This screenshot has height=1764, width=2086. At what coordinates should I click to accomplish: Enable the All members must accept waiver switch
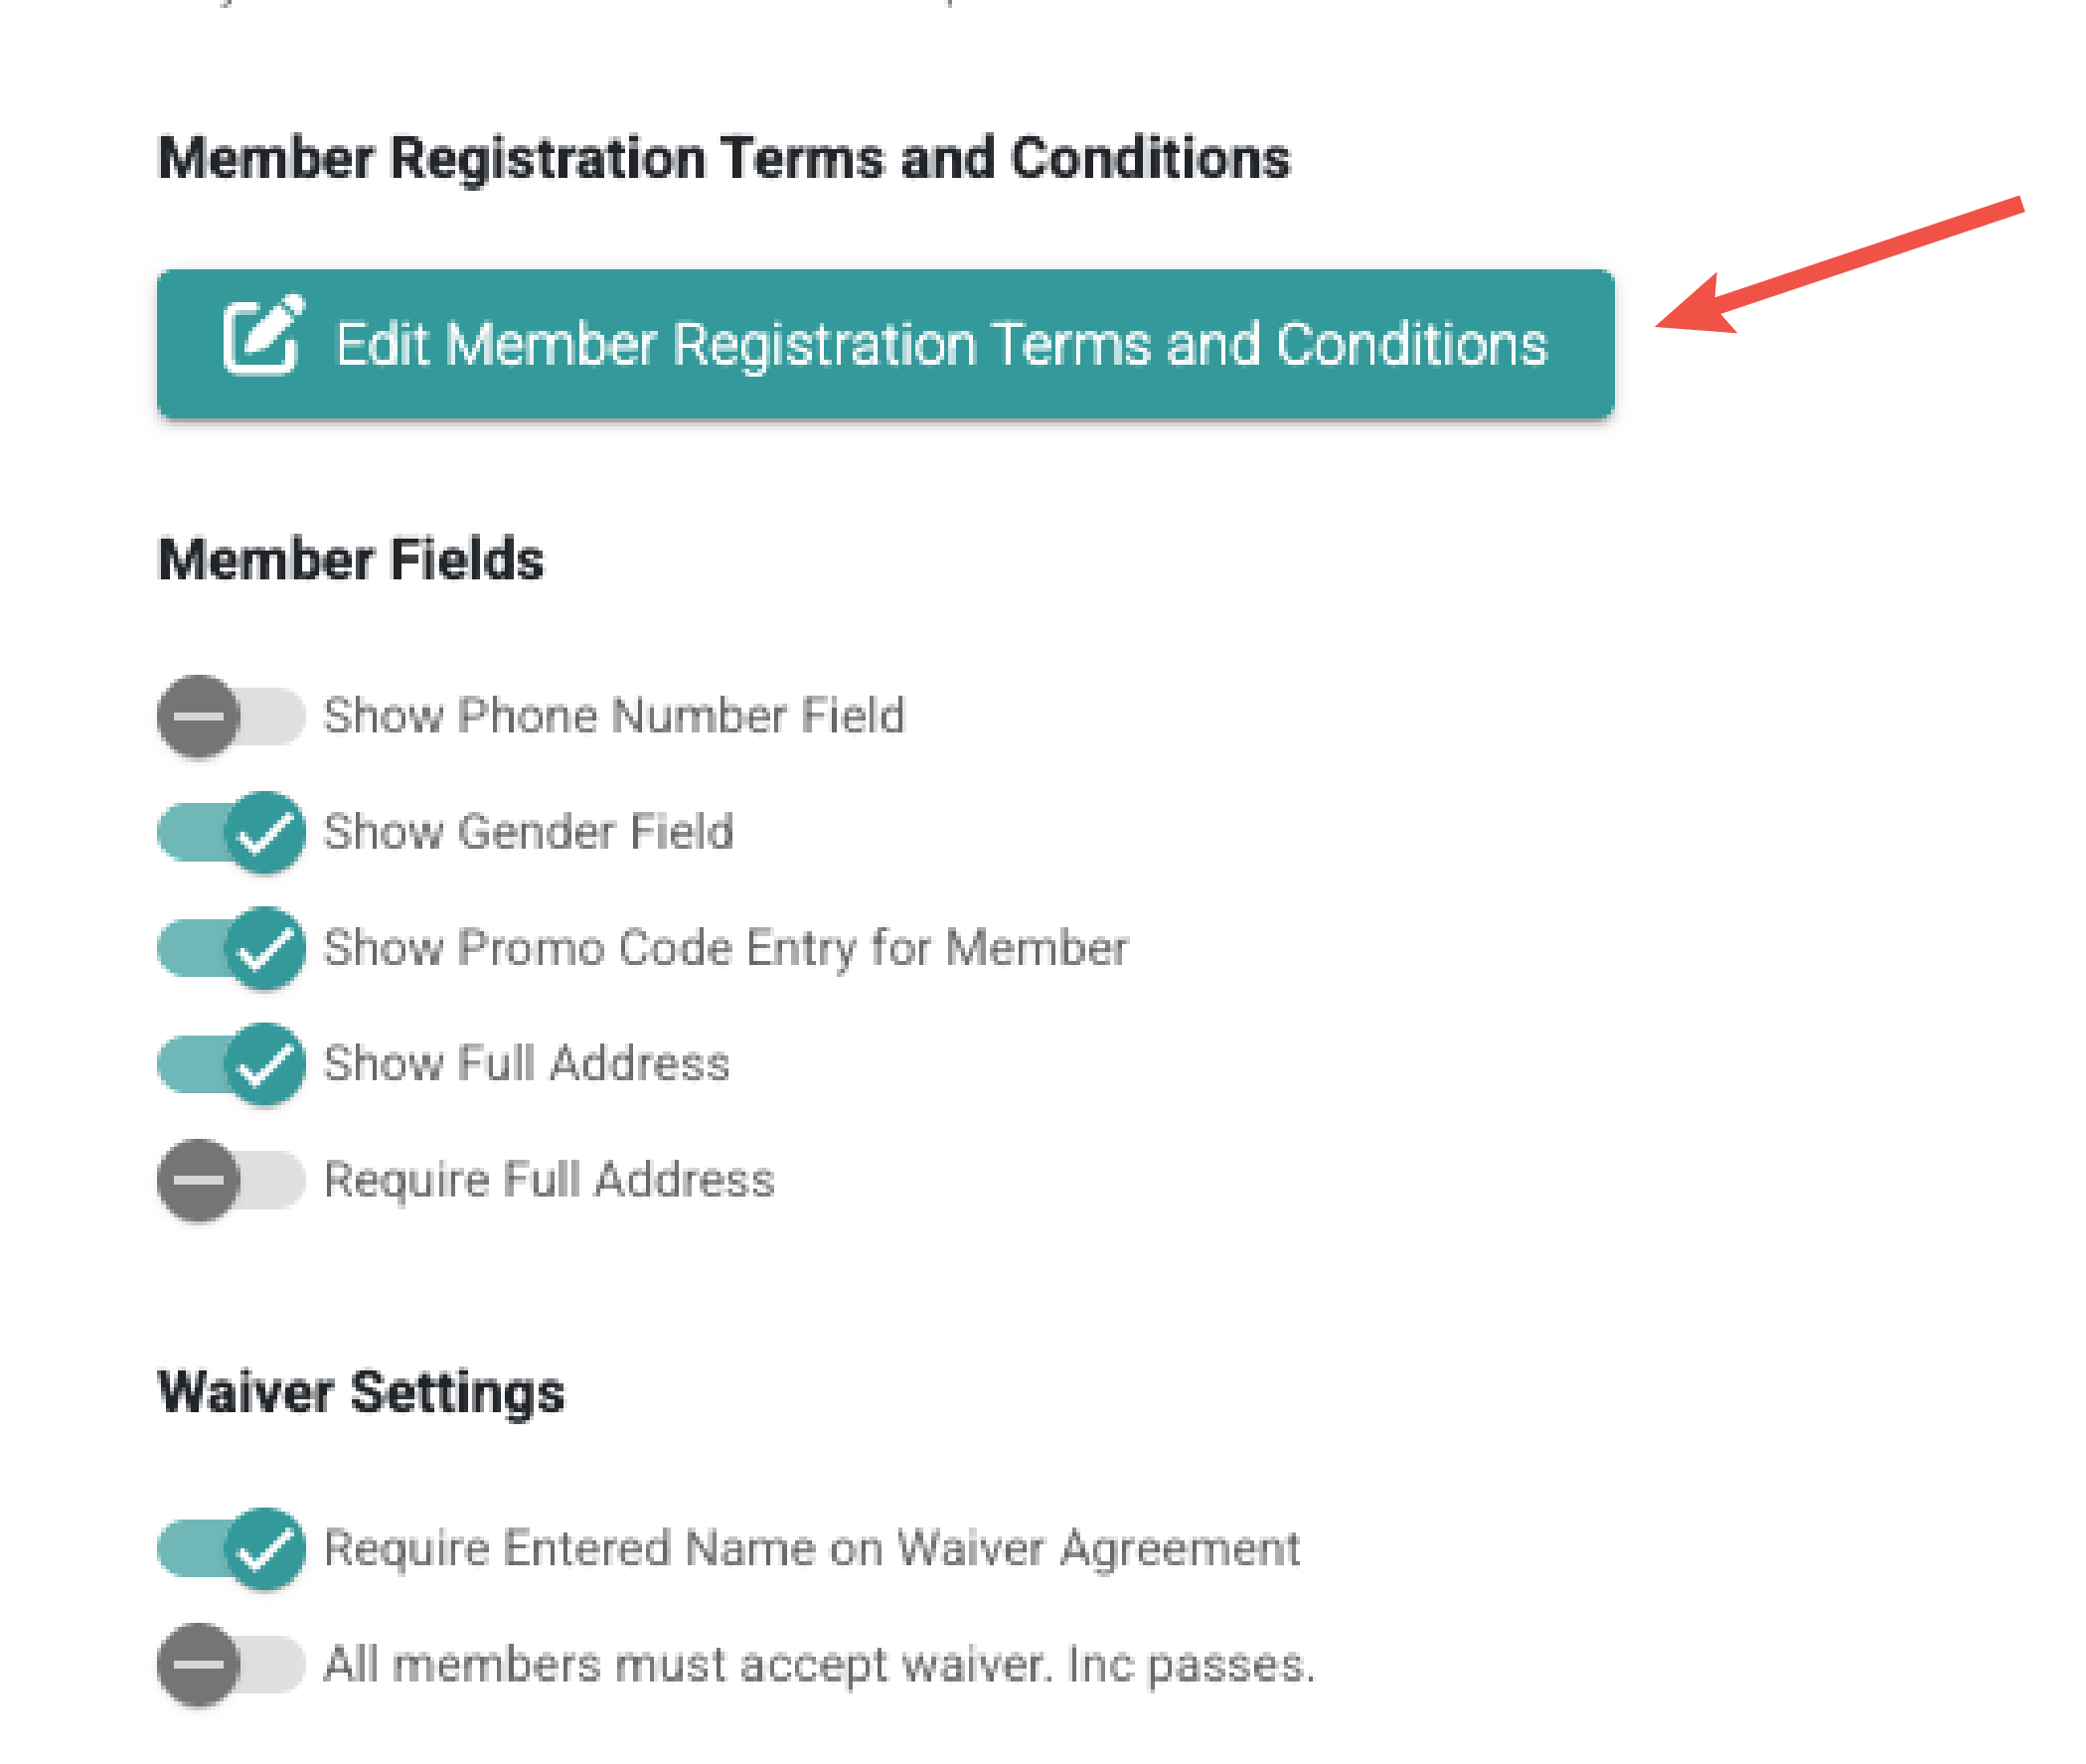point(231,1664)
